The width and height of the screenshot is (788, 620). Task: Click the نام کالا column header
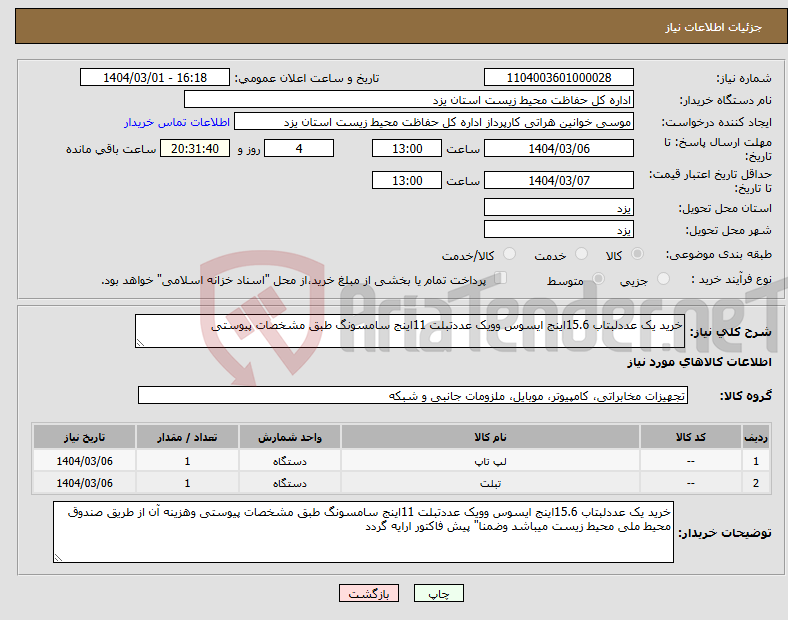pos(490,437)
